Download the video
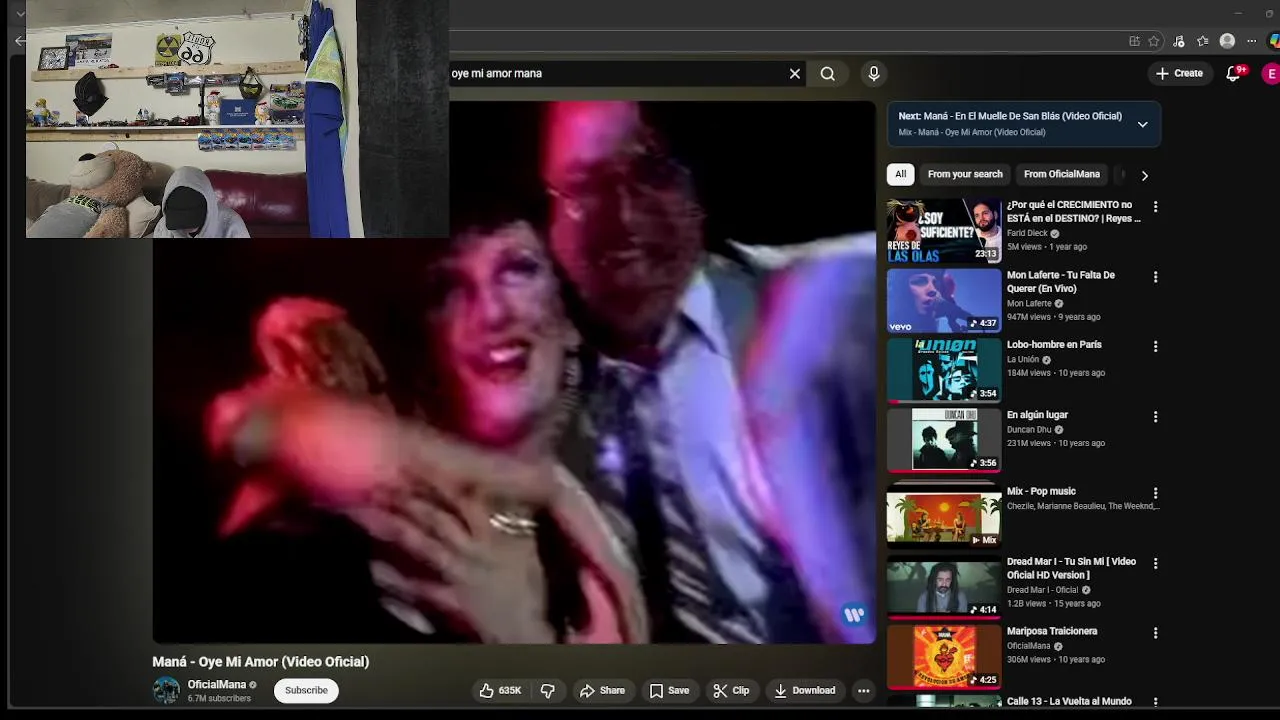1280x720 pixels. pyautogui.click(x=805, y=690)
